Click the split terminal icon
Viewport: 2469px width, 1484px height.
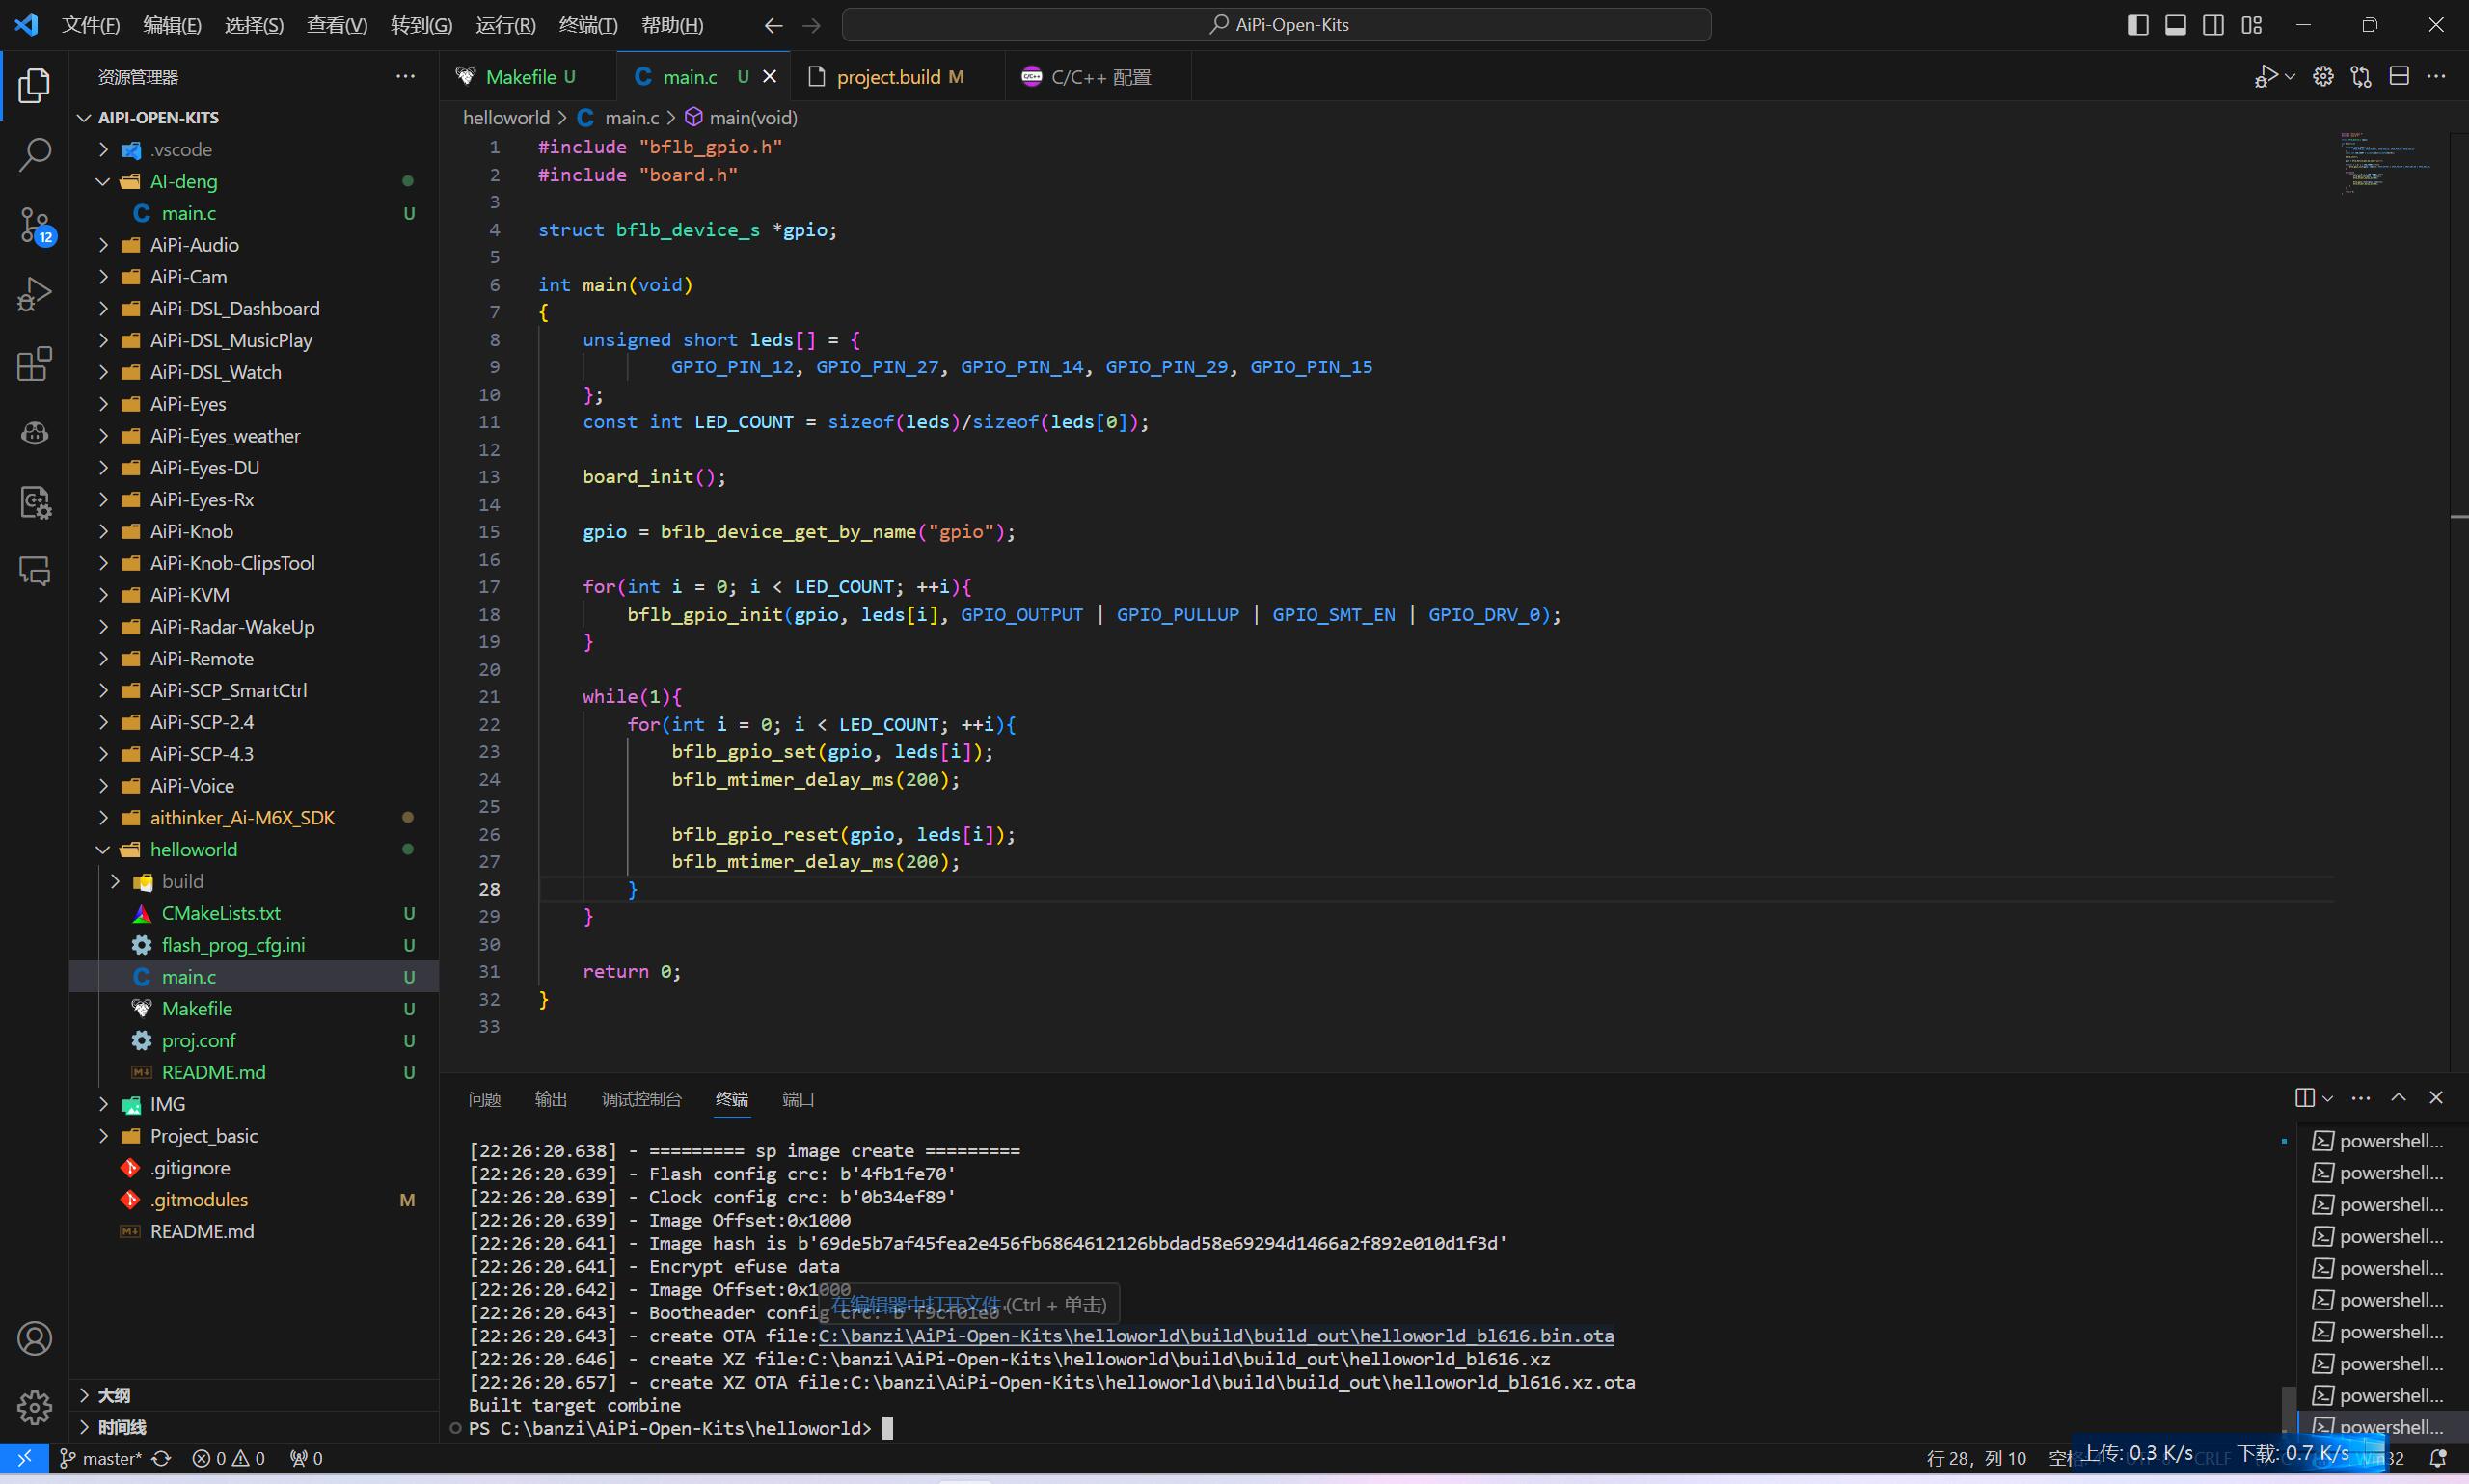point(2305,1098)
